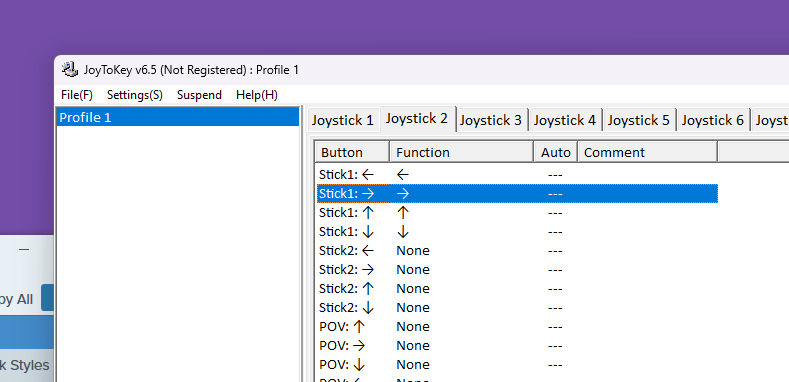Click None function for POV up row
The image size is (789, 382).
(x=413, y=327)
